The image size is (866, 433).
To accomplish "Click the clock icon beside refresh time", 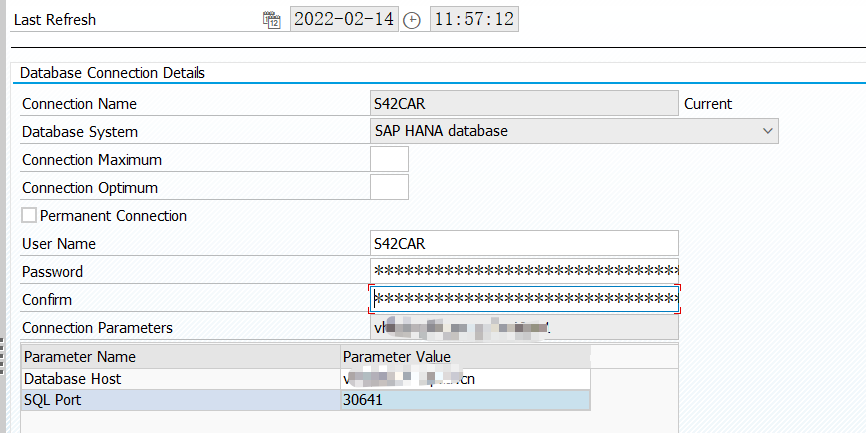I will tap(412, 21).
